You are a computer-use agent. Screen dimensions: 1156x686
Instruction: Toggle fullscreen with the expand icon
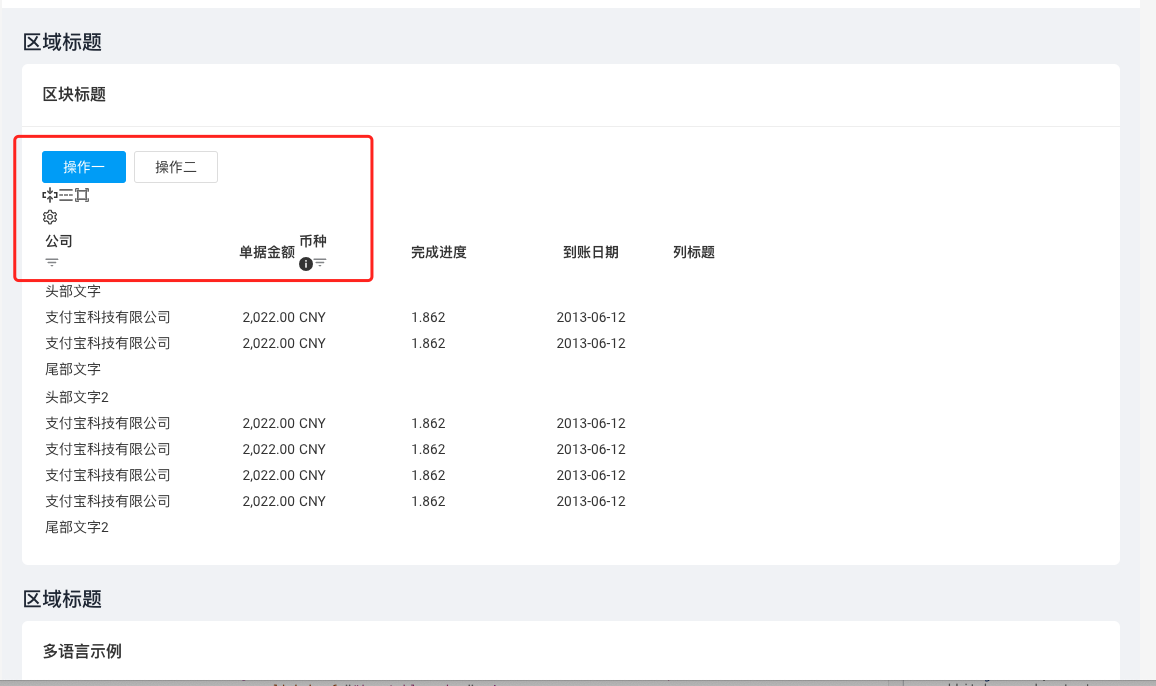click(x=82, y=195)
